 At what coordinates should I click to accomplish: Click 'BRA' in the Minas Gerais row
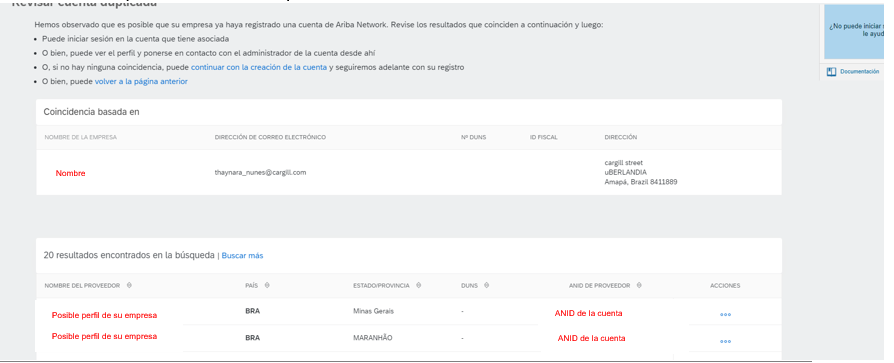[253, 311]
